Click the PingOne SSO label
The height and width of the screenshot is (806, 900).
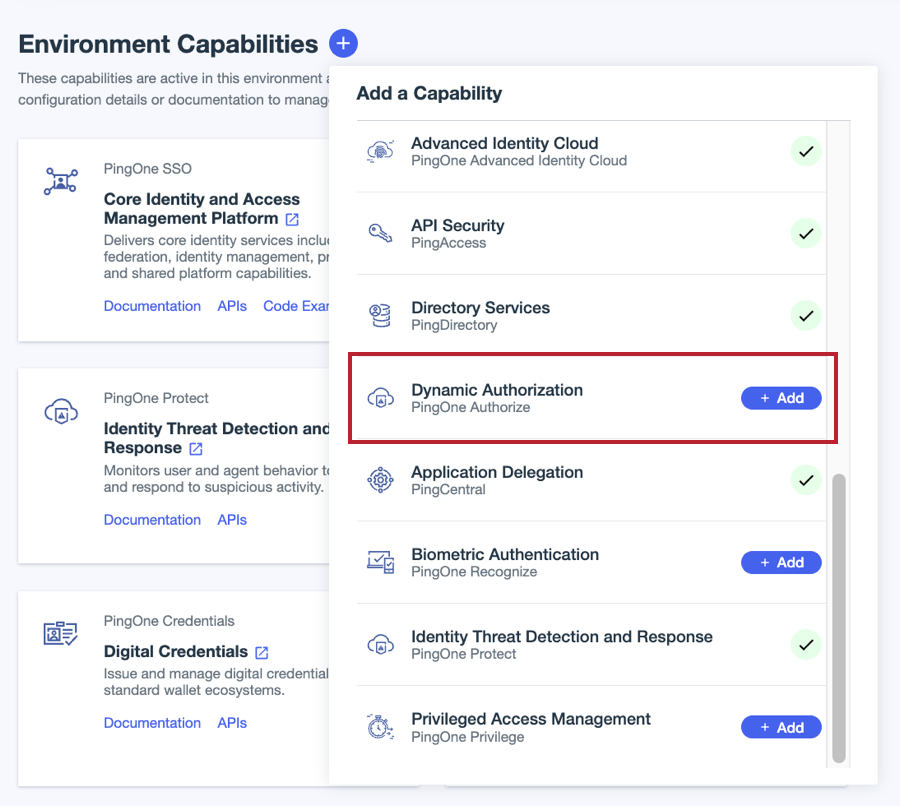point(148,169)
